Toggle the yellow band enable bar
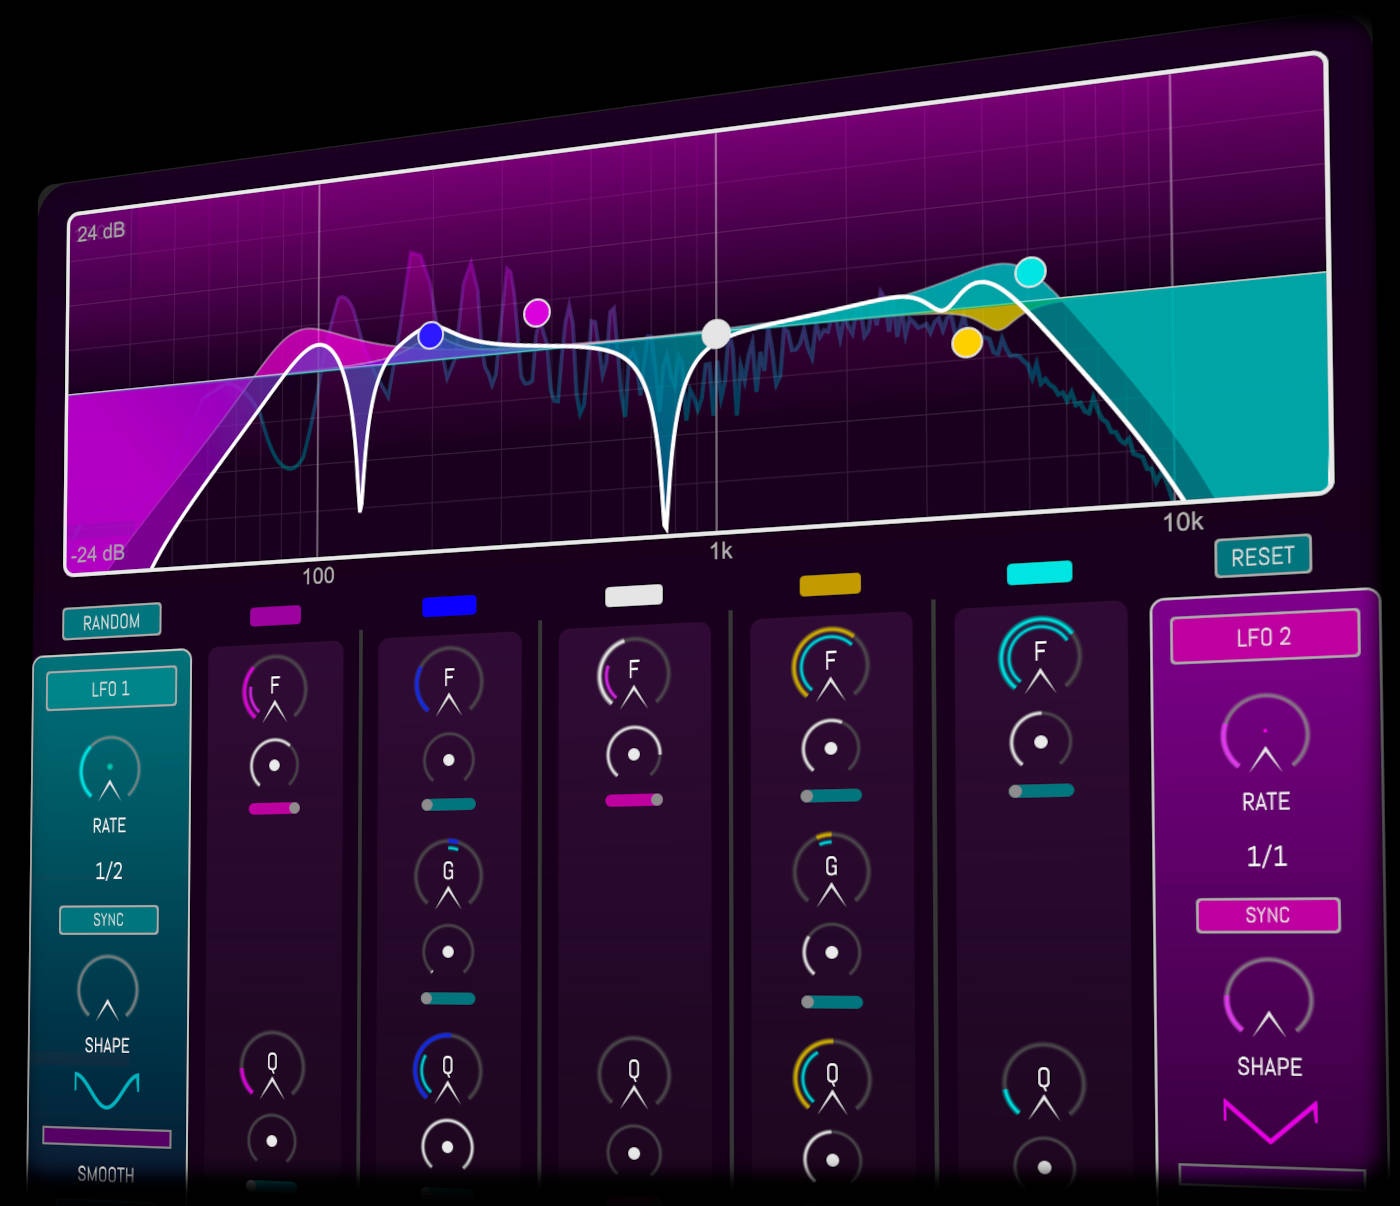 (x=830, y=584)
